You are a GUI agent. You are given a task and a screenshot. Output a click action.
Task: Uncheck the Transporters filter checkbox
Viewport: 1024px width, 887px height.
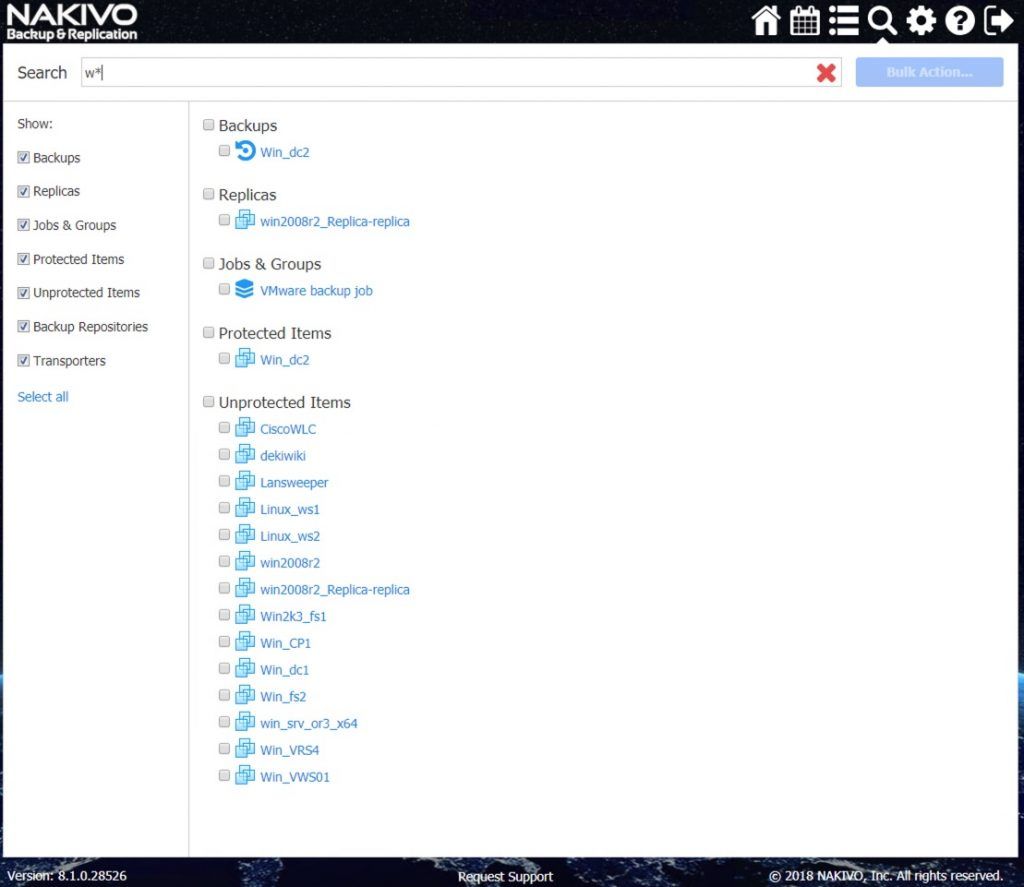tap(24, 360)
